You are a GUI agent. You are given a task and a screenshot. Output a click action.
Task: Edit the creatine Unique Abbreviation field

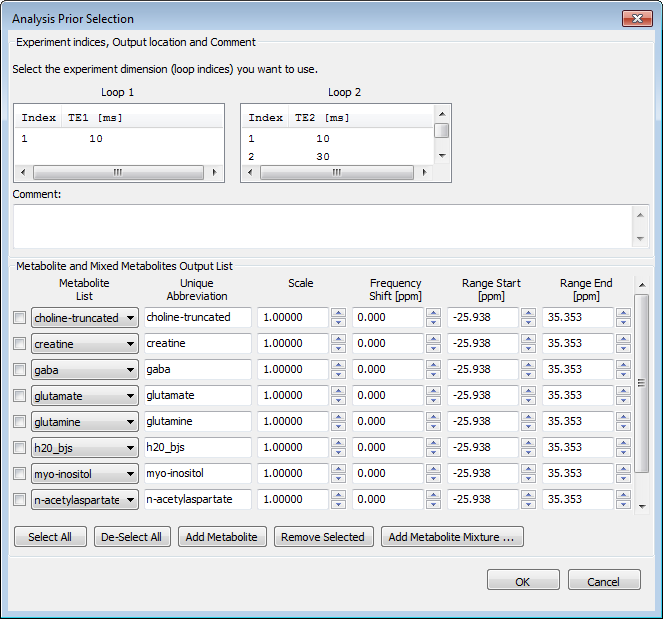tap(197, 343)
